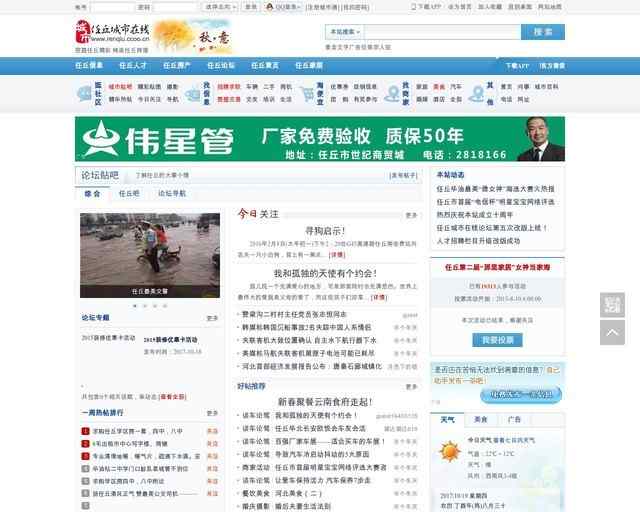Screen dimensions: 640x512
Task: Click 更多 beside 好帖推荐
Action: point(411,387)
